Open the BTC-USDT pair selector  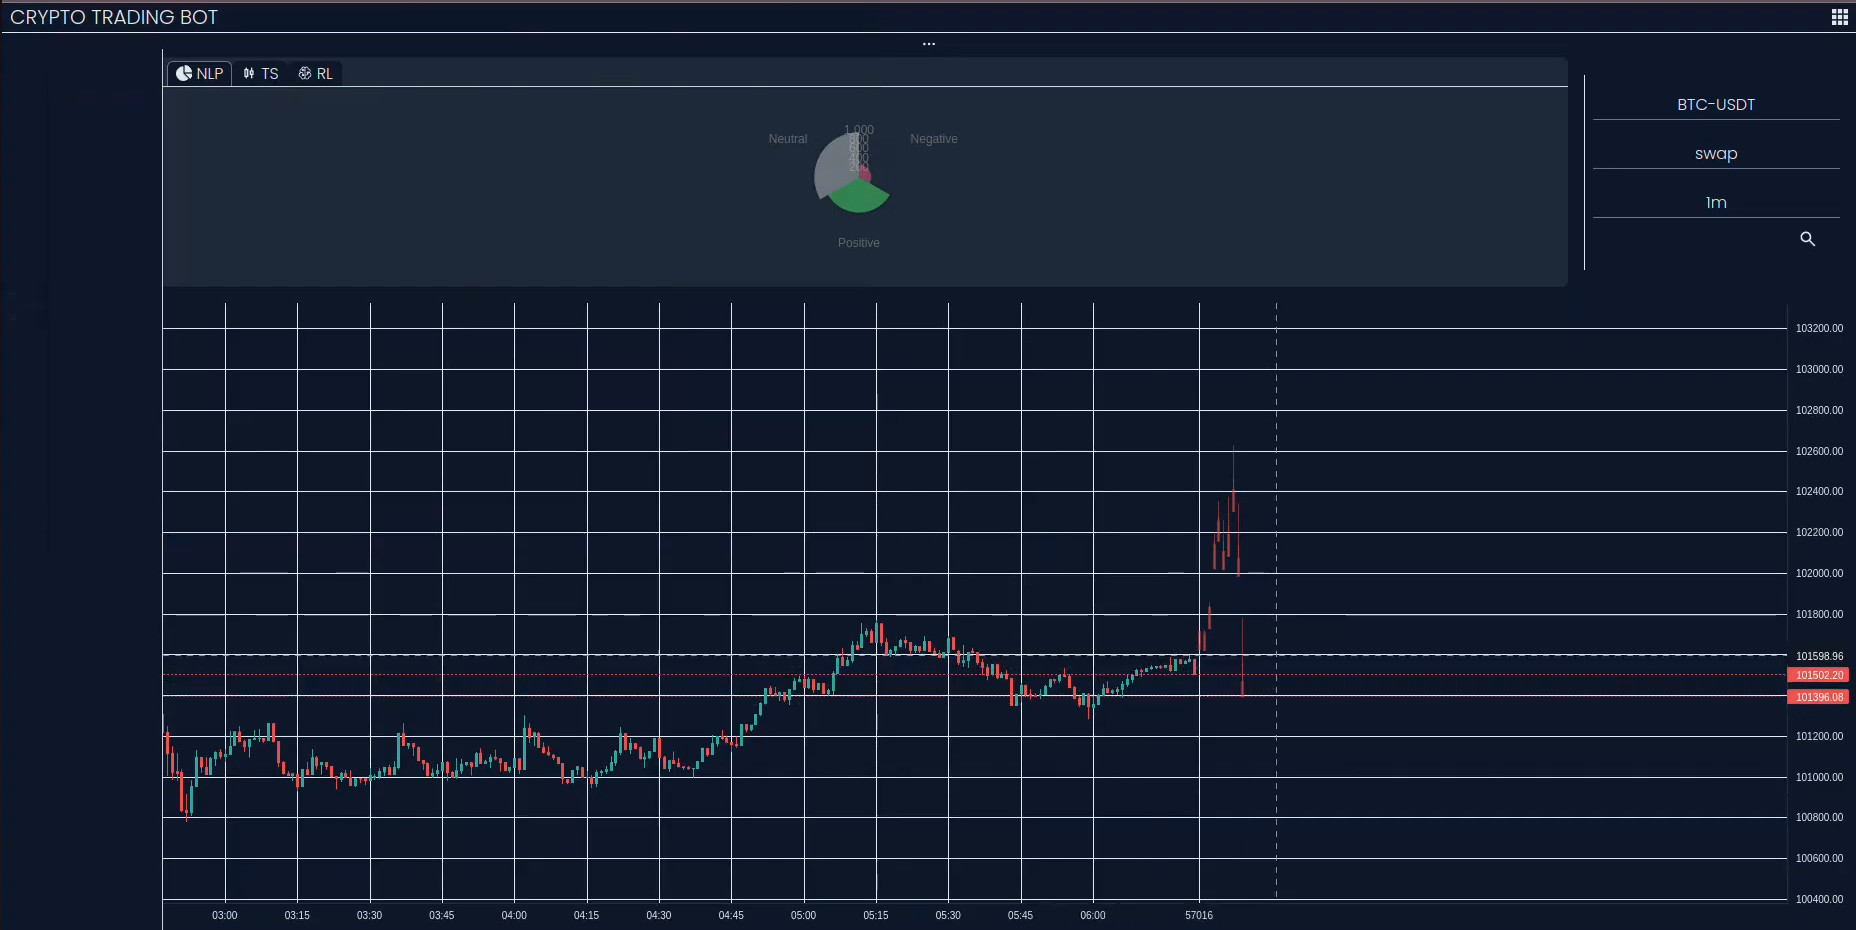click(1715, 105)
